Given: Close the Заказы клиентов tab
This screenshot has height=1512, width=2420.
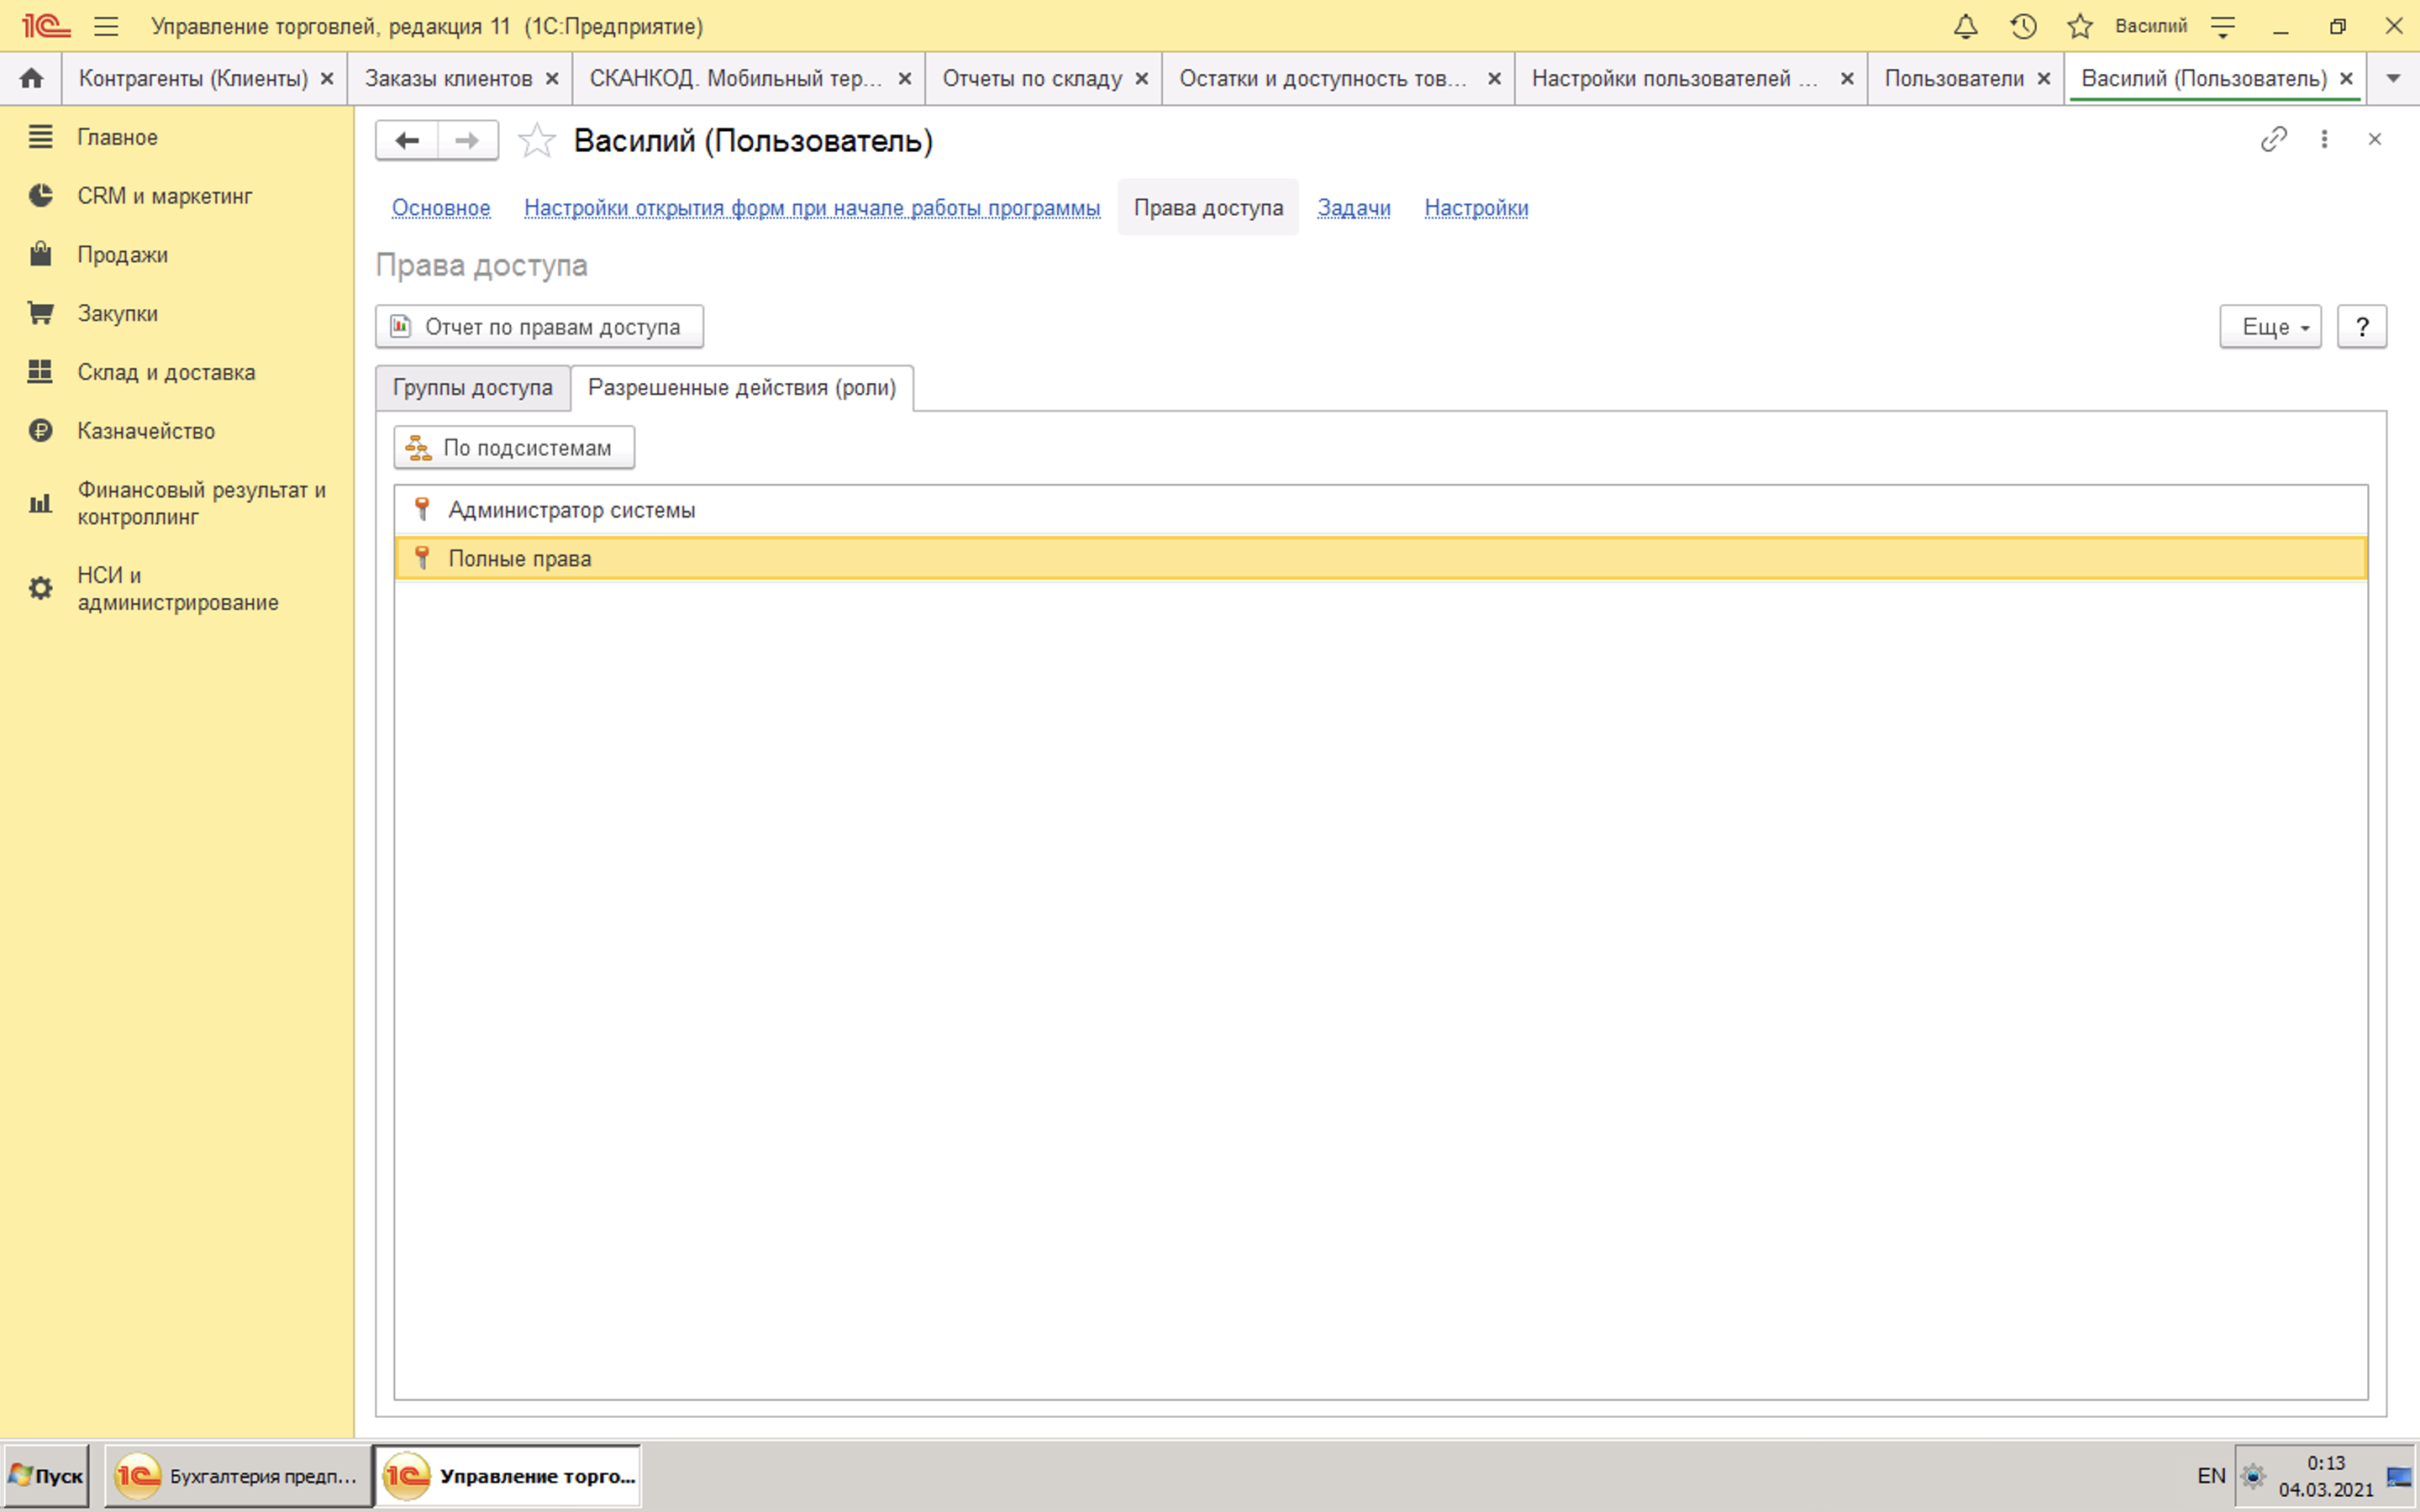Looking at the screenshot, I should coord(552,79).
